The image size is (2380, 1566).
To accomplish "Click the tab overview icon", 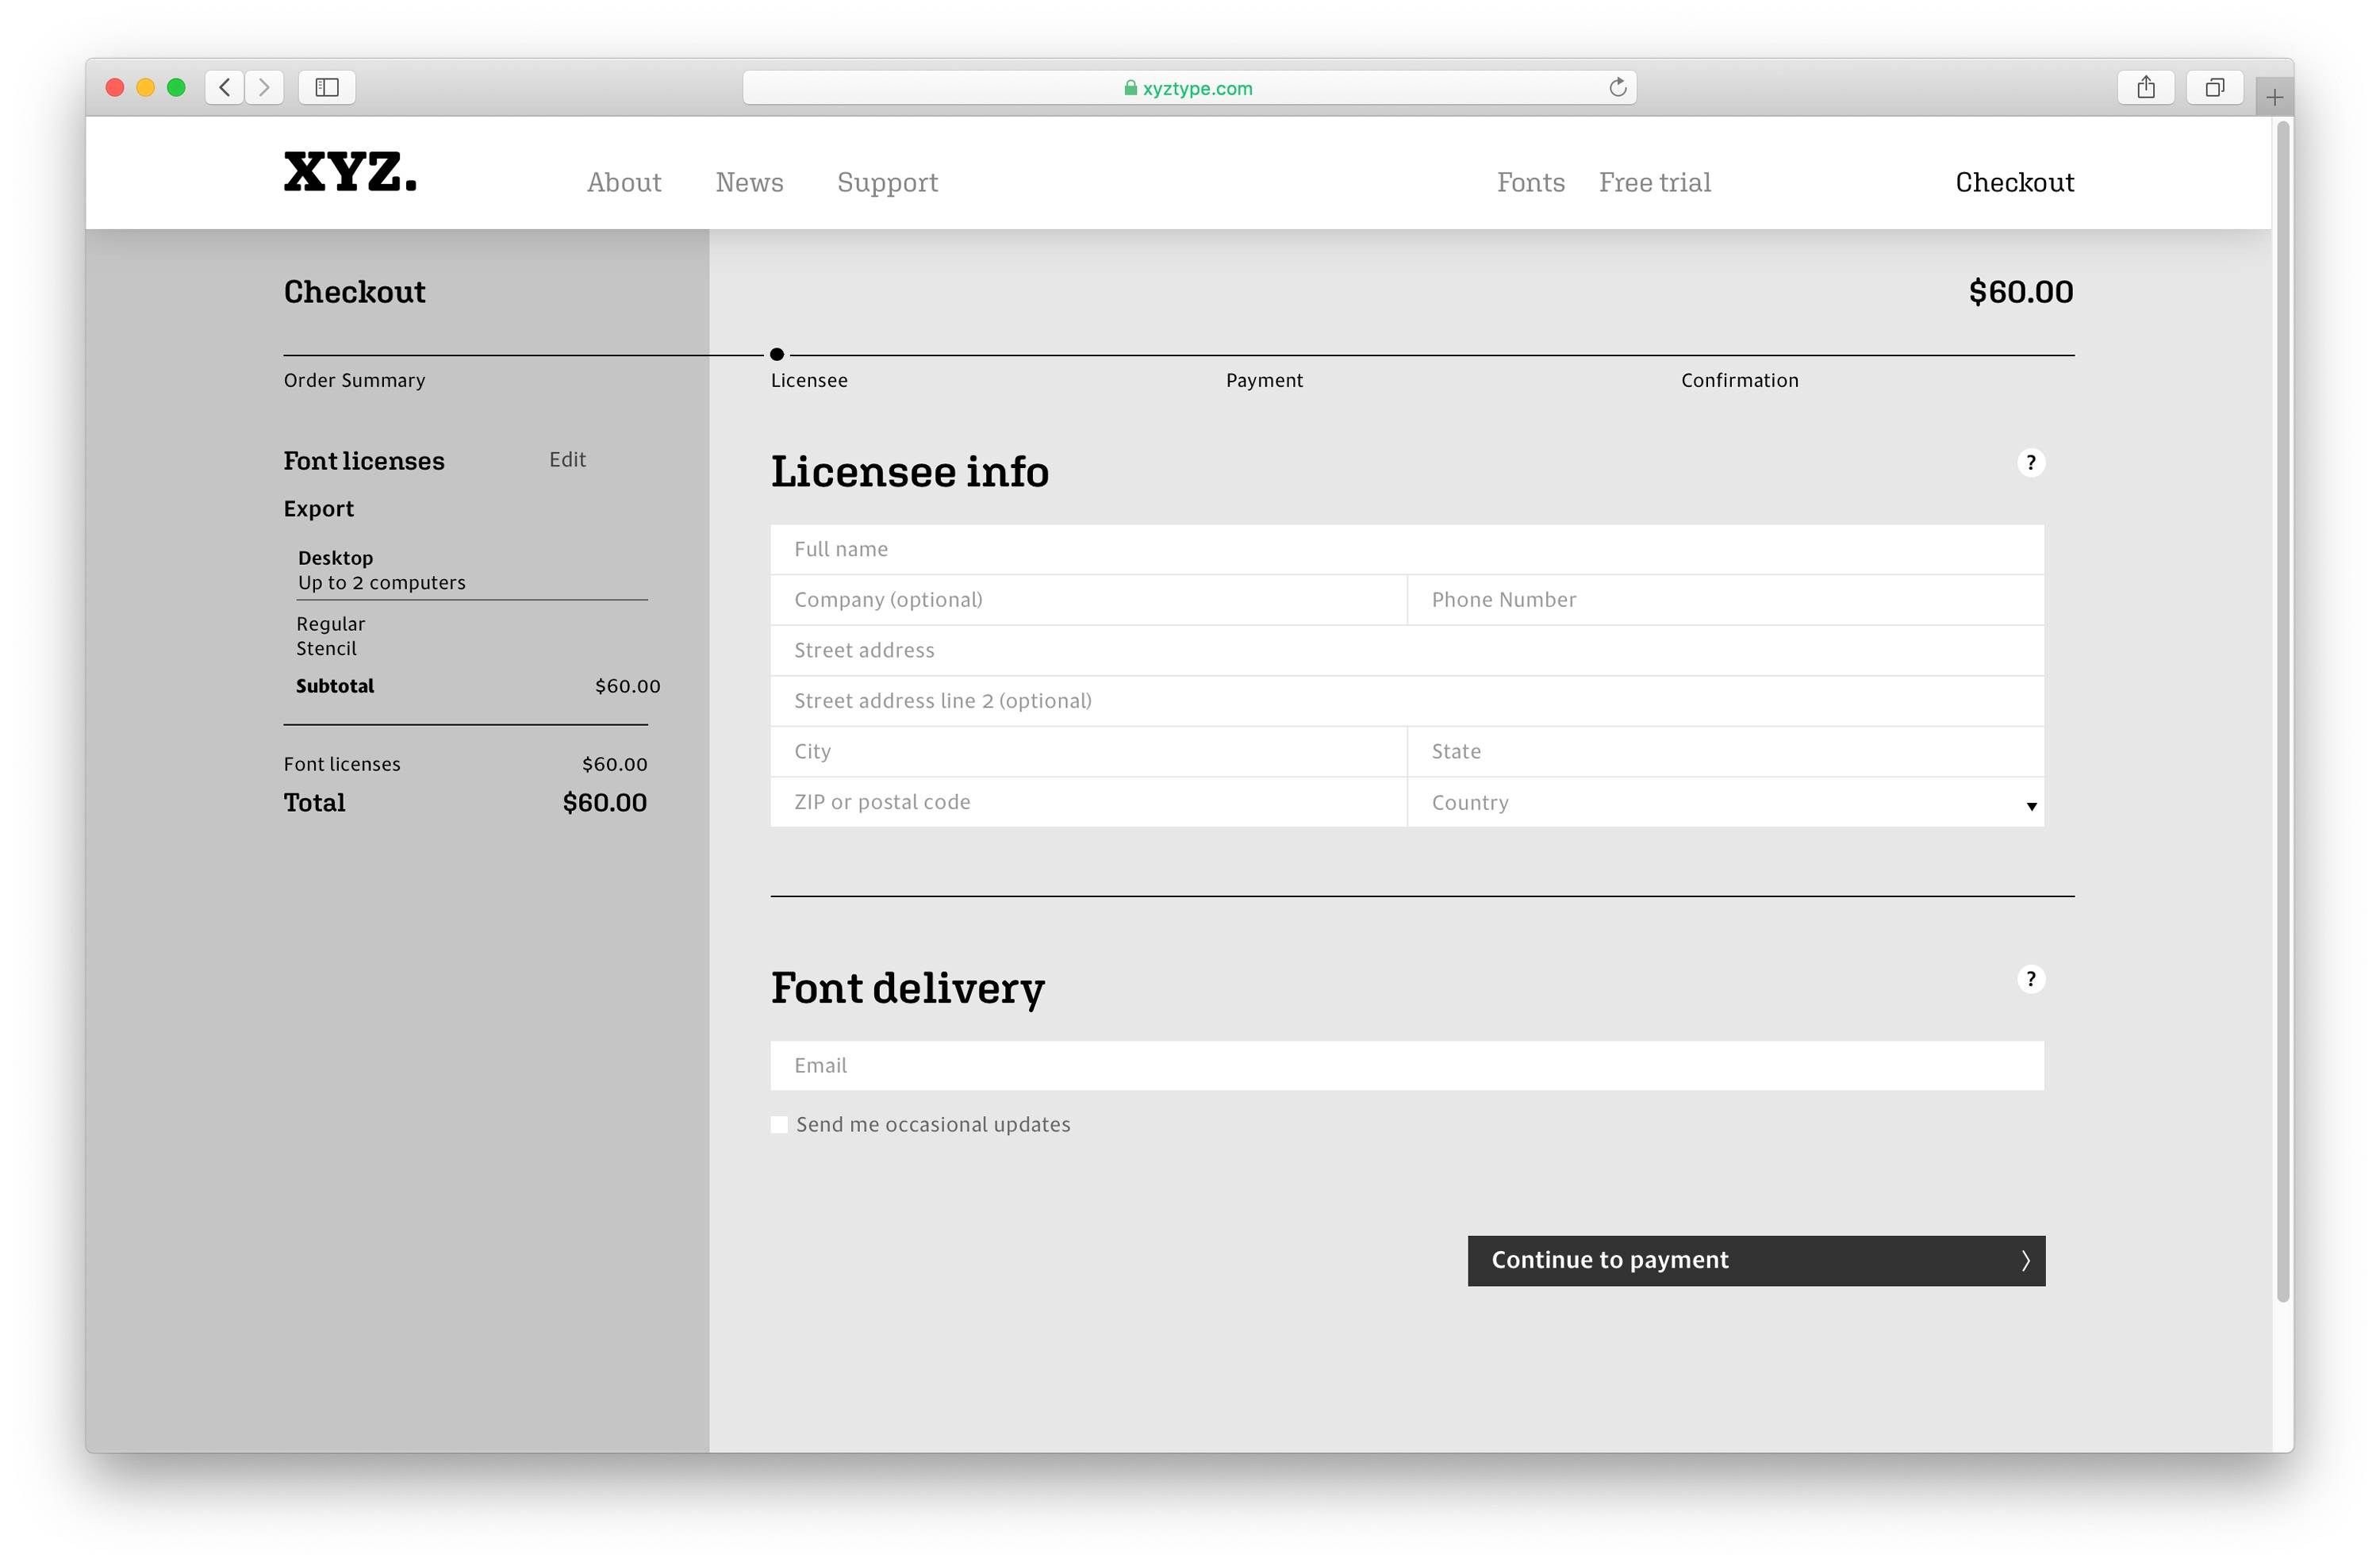I will [2214, 87].
